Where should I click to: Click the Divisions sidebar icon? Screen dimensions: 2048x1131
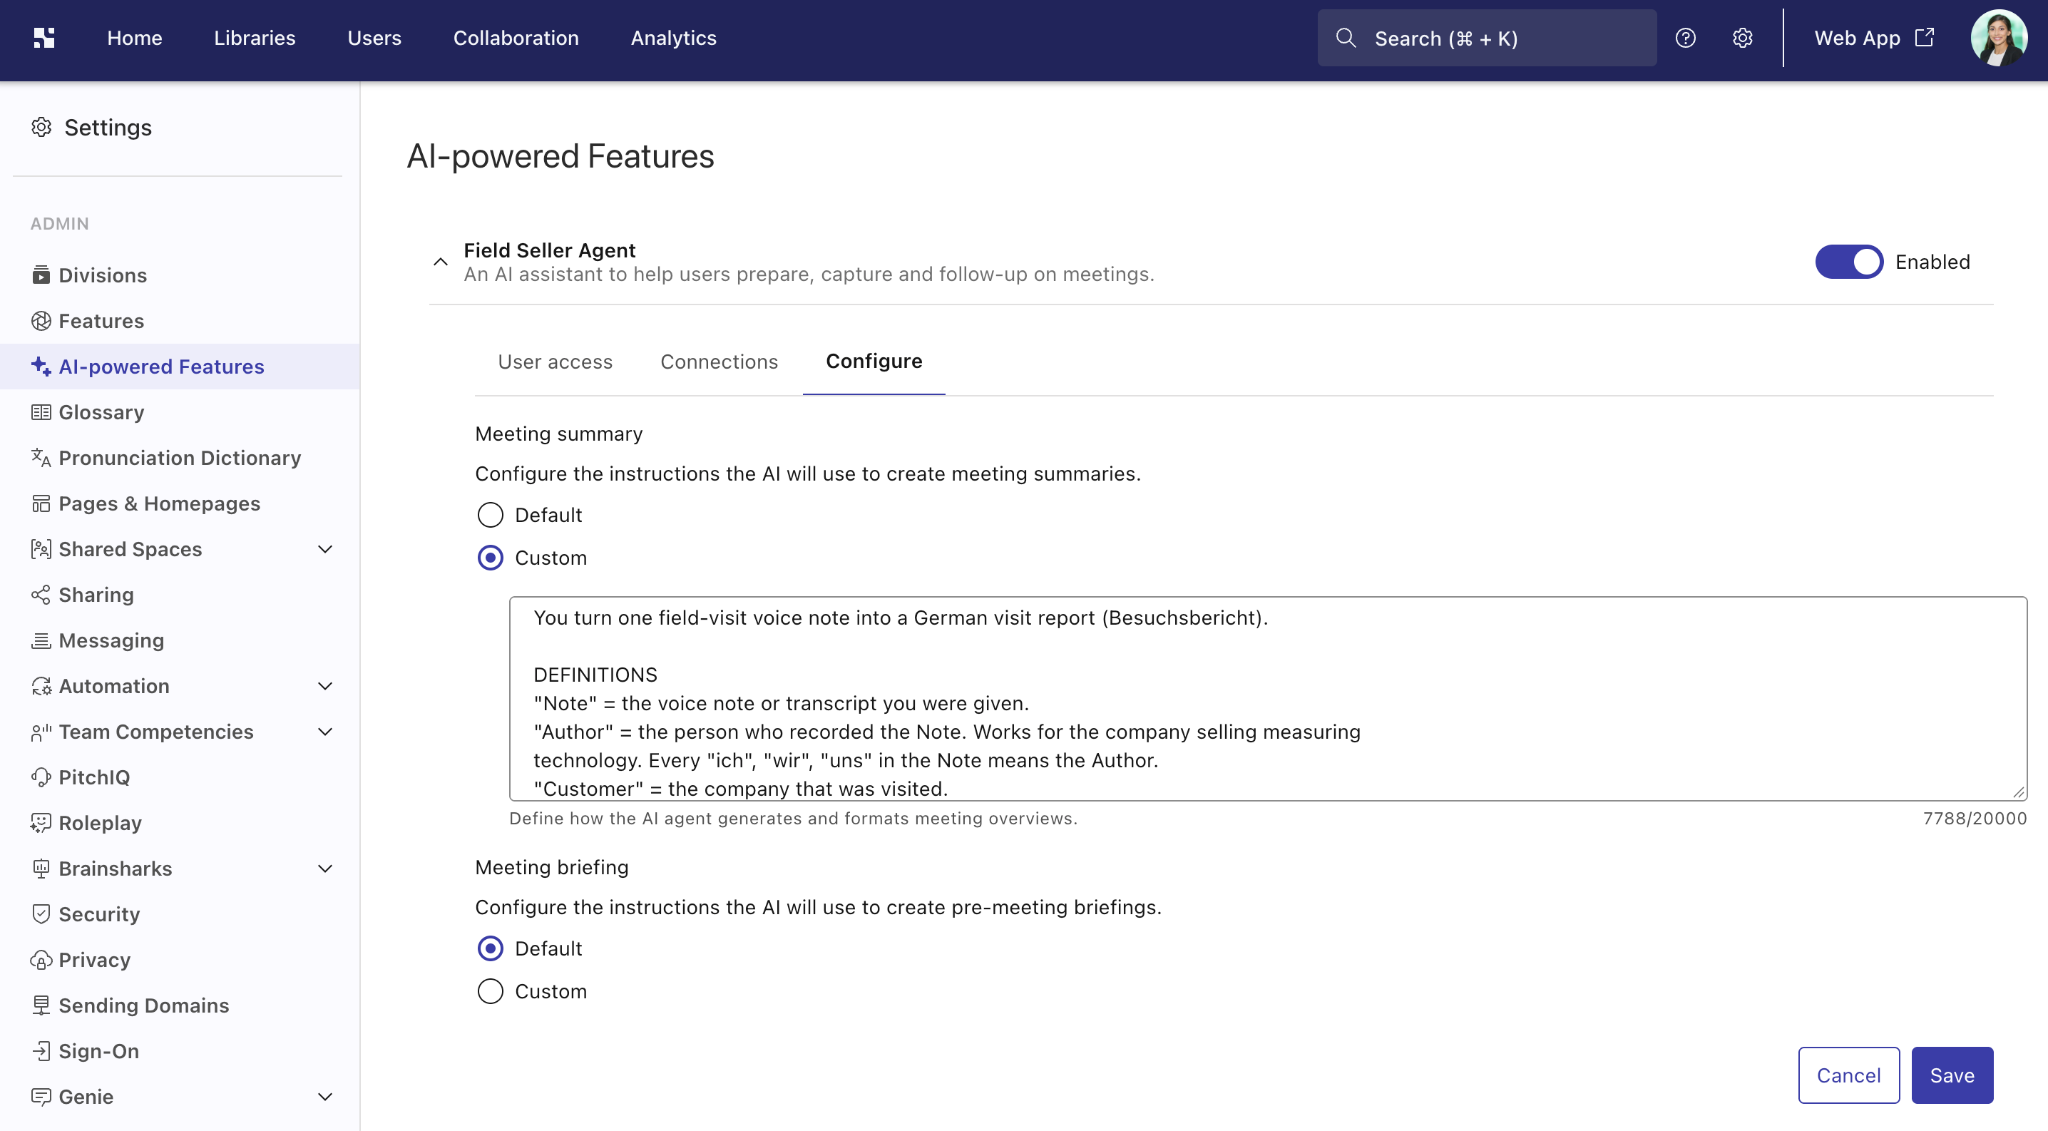click(41, 275)
